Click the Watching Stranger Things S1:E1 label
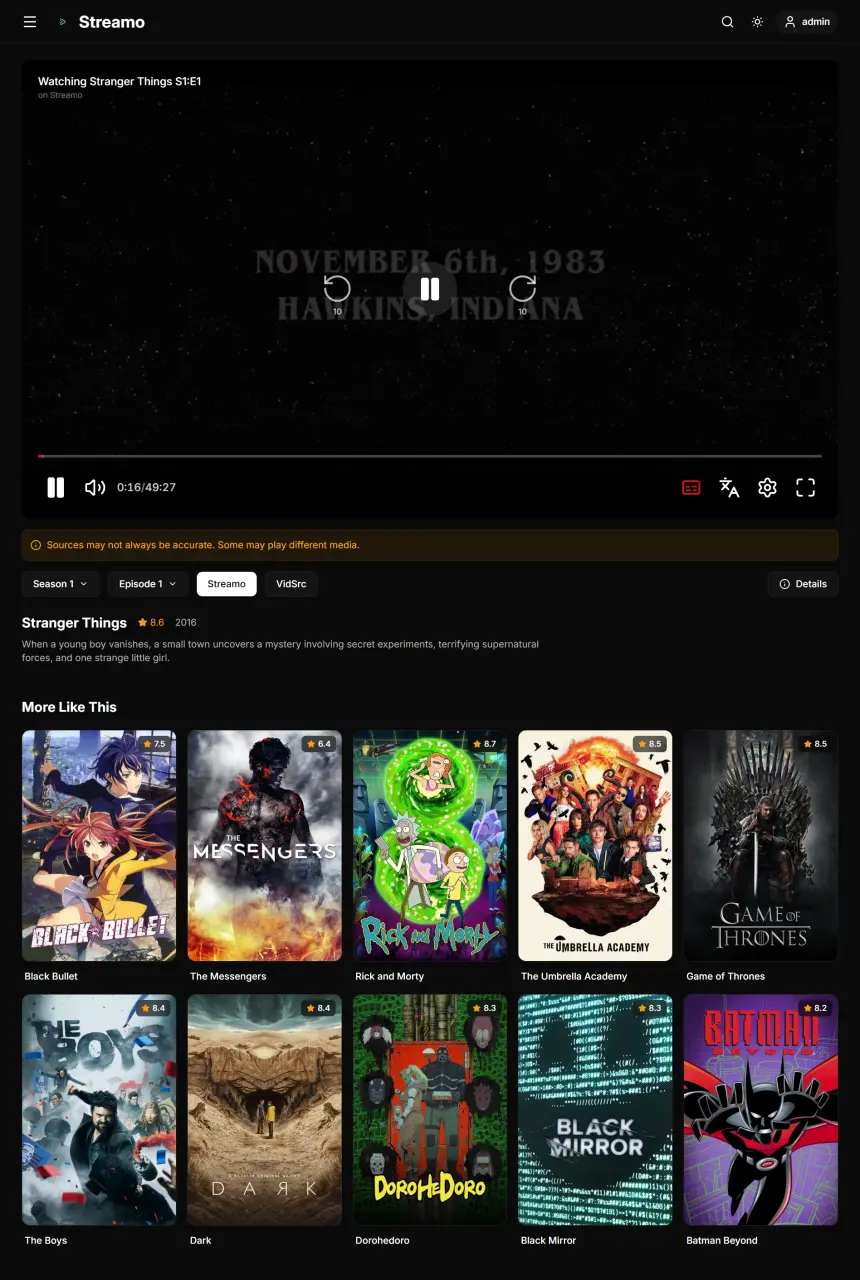Image resolution: width=860 pixels, height=1280 pixels. click(120, 81)
